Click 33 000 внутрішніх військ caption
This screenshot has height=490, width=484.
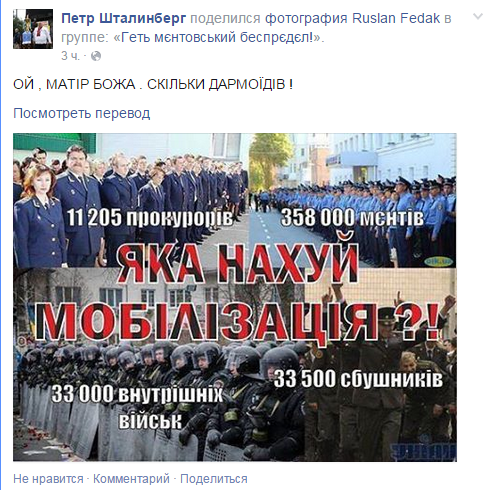(x=137, y=407)
